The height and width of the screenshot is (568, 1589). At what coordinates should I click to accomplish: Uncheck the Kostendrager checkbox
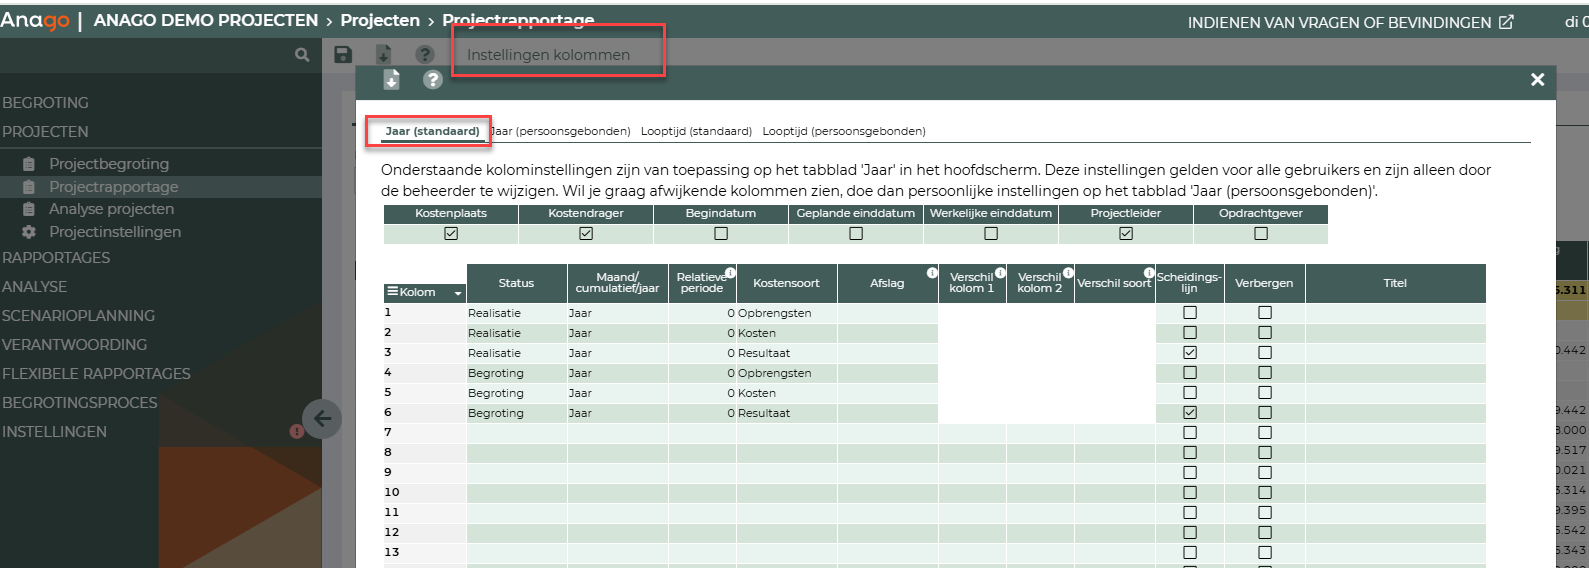click(x=586, y=233)
